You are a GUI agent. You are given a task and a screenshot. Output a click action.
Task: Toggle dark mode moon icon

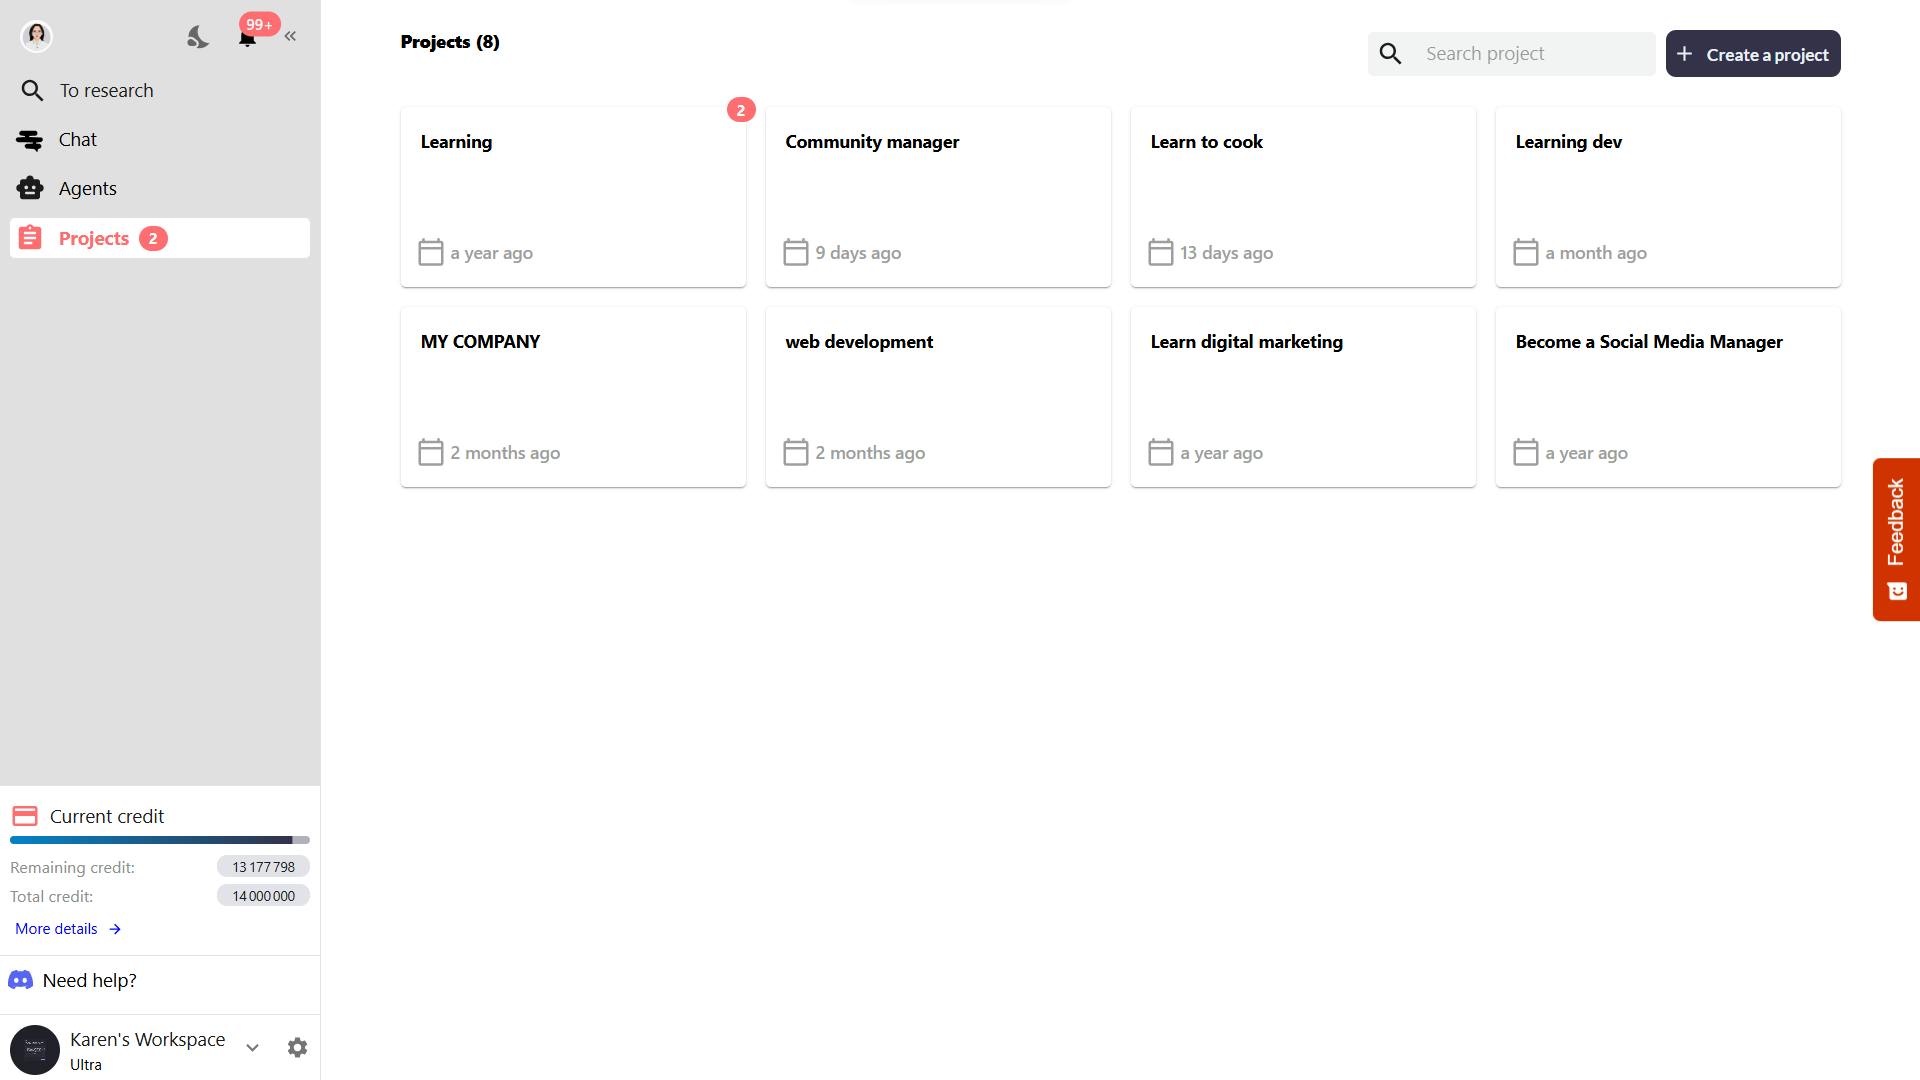198,37
